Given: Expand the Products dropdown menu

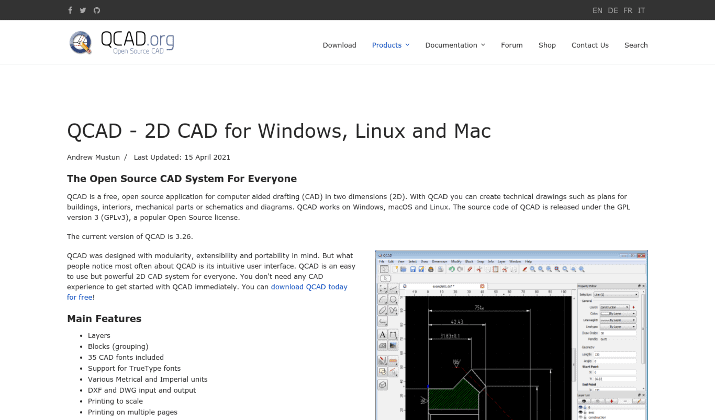Looking at the screenshot, I should pos(389,45).
